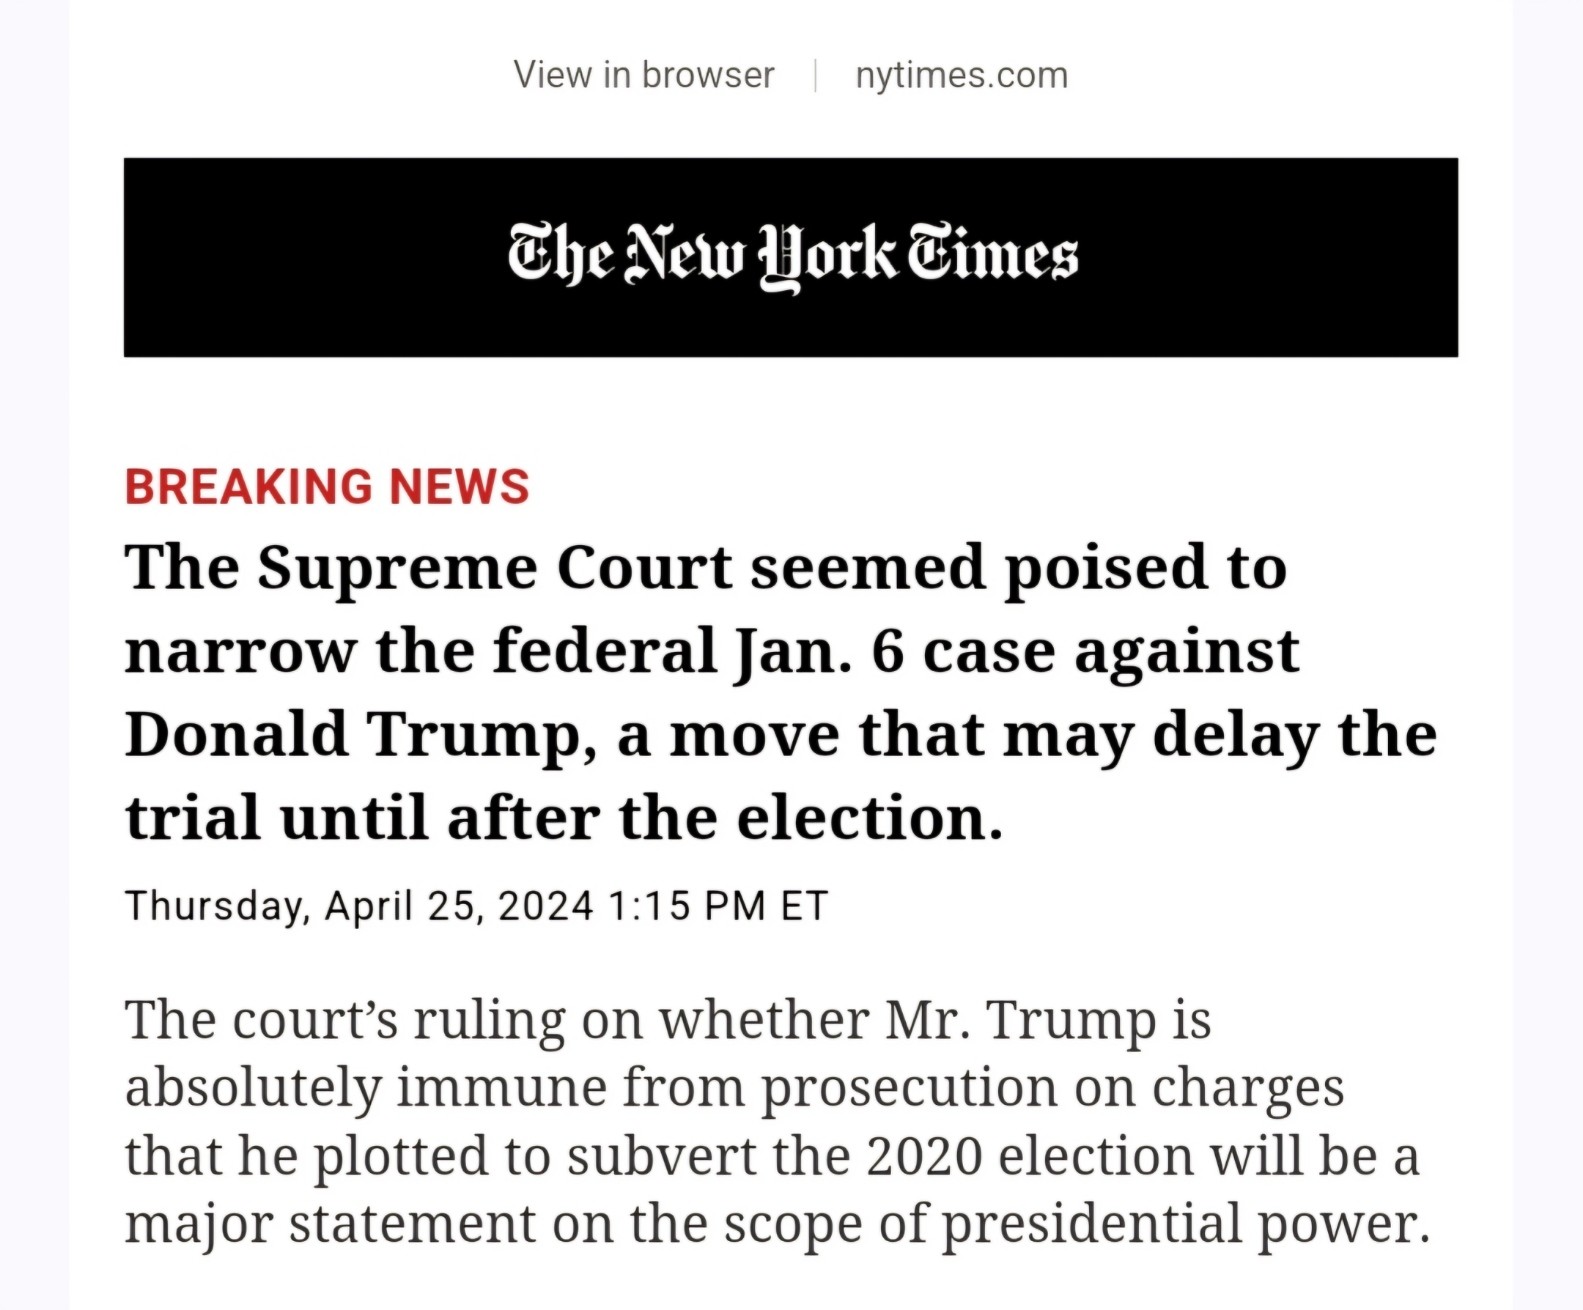Image resolution: width=1583 pixels, height=1310 pixels.
Task: Open the View in browser link
Action: click(643, 75)
